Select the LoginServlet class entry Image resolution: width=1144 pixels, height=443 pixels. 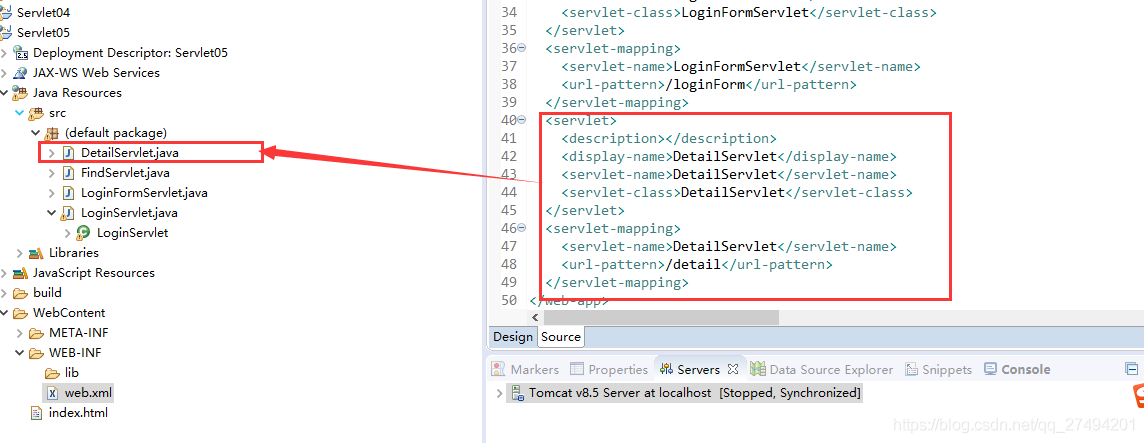[x=132, y=233]
